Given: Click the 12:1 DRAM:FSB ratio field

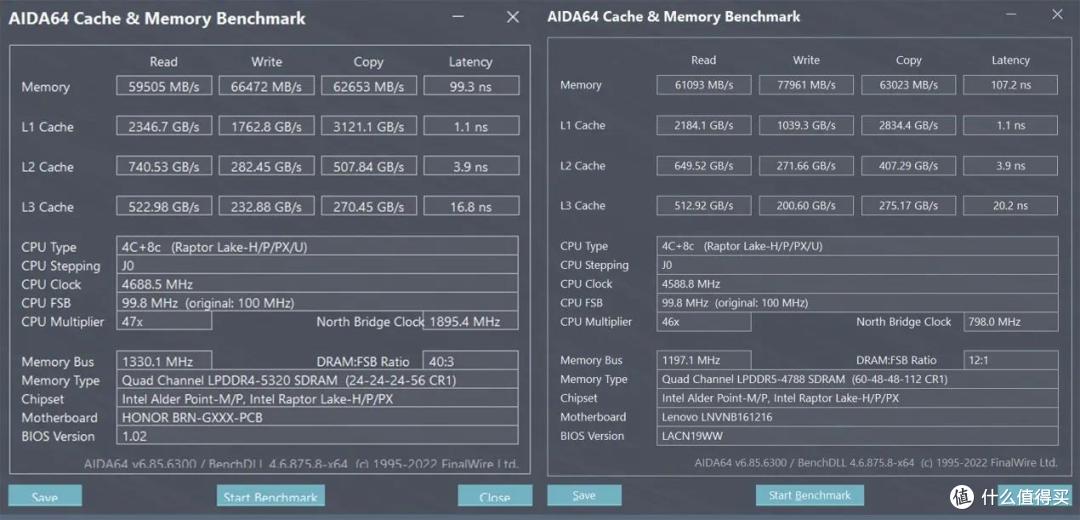Looking at the screenshot, I should pos(1010,360).
